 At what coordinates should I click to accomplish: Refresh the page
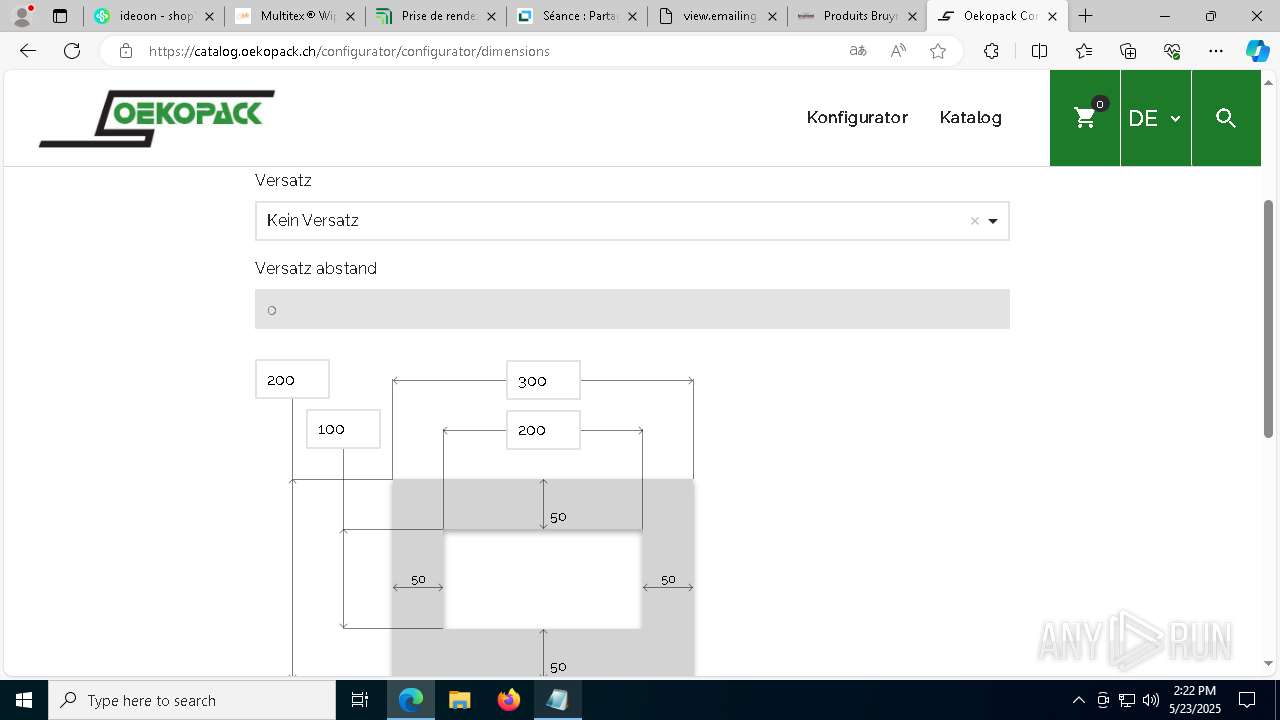72,51
